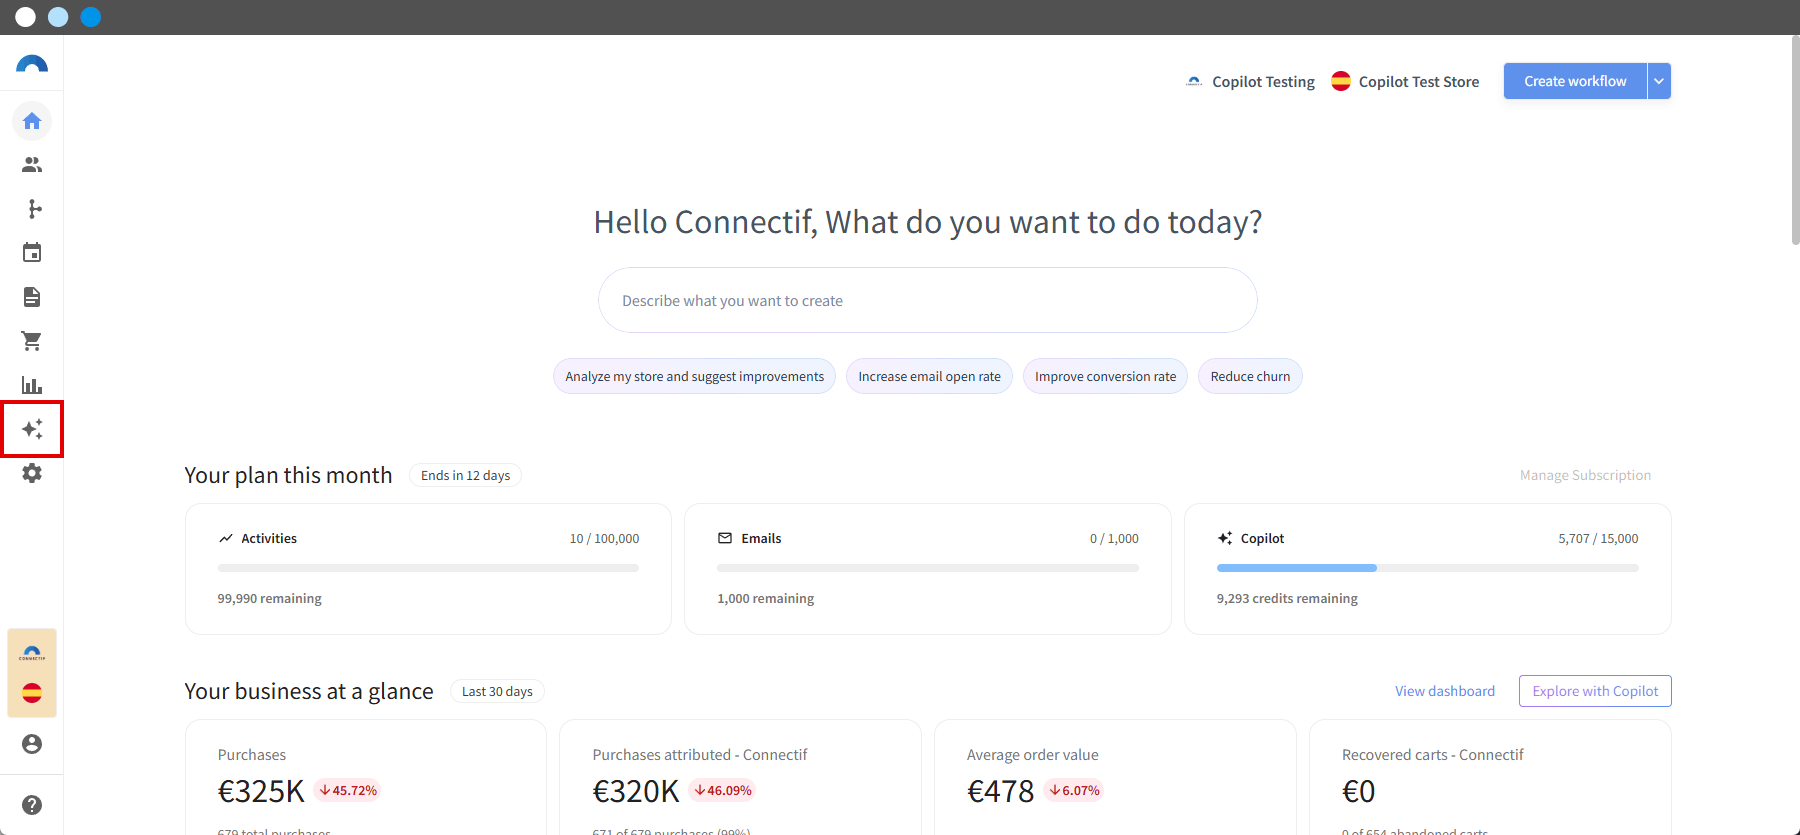This screenshot has width=1800, height=835.
Task: Click the Spain flag beside Copilot Test Store
Action: pos(1341,81)
